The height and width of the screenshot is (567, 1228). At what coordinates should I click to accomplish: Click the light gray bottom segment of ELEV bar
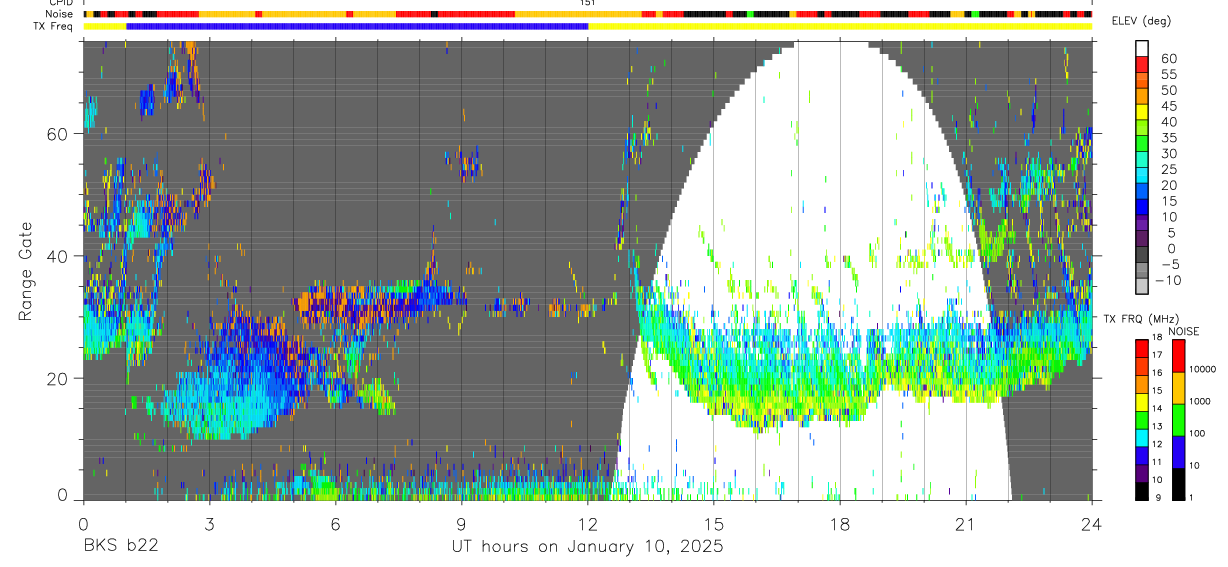[x=1144, y=287]
